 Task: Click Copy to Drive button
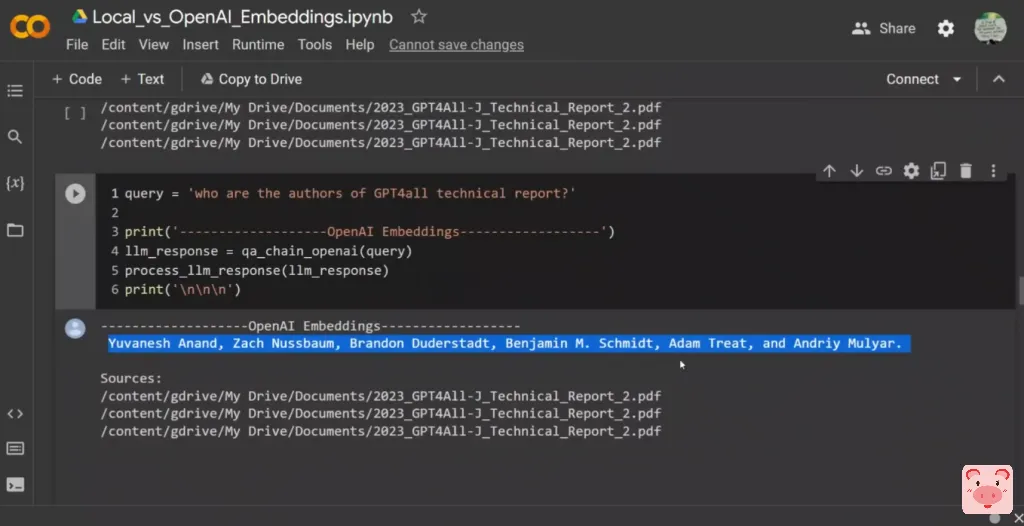[251, 79]
